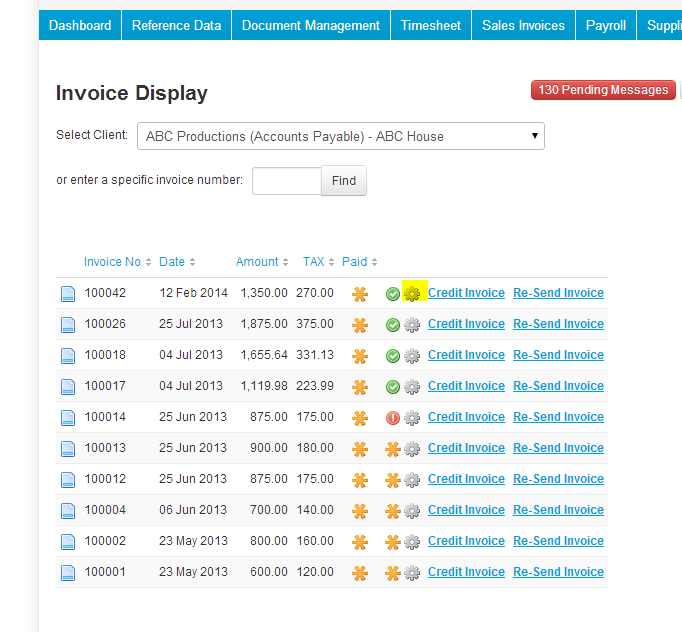This screenshot has height=632, width=682.
Task: Click the gear icon for invoice 100002
Action: (x=412, y=542)
